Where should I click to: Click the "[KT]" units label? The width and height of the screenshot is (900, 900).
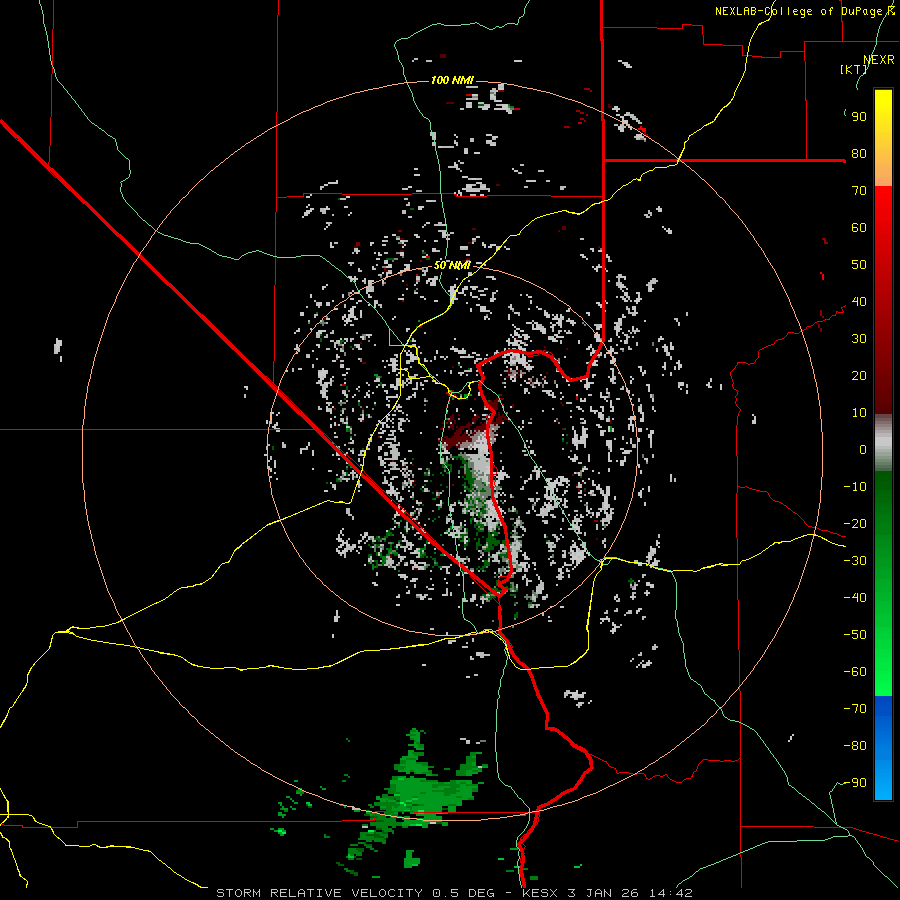click(854, 69)
